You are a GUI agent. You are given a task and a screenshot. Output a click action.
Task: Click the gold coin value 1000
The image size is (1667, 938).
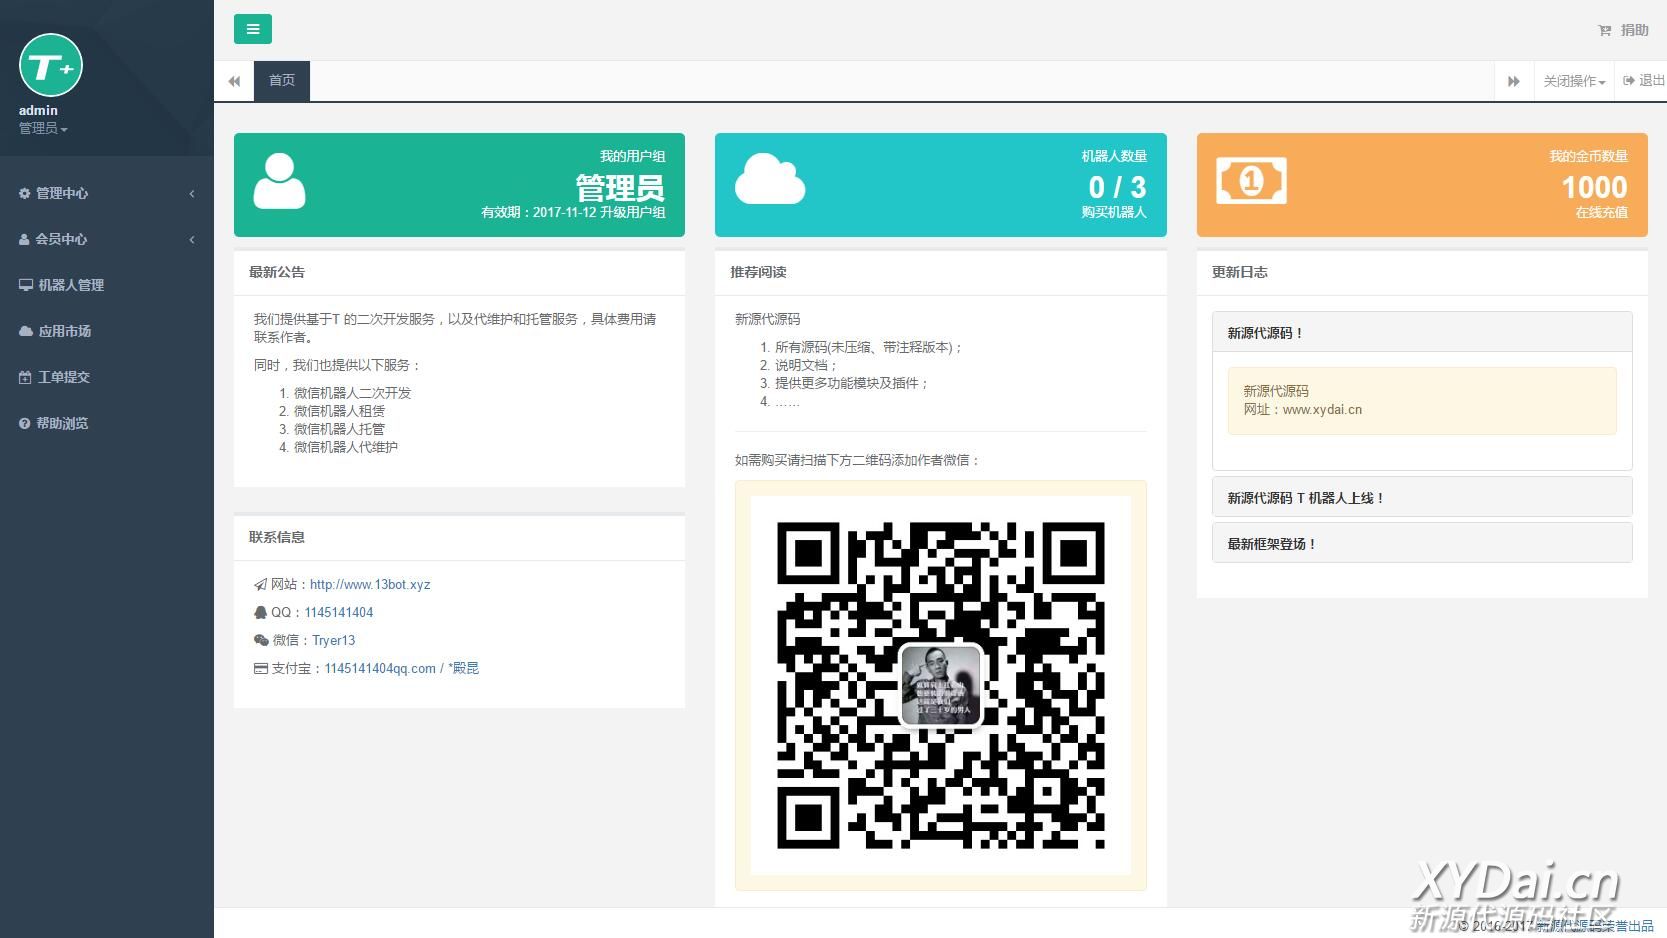pyautogui.click(x=1595, y=187)
